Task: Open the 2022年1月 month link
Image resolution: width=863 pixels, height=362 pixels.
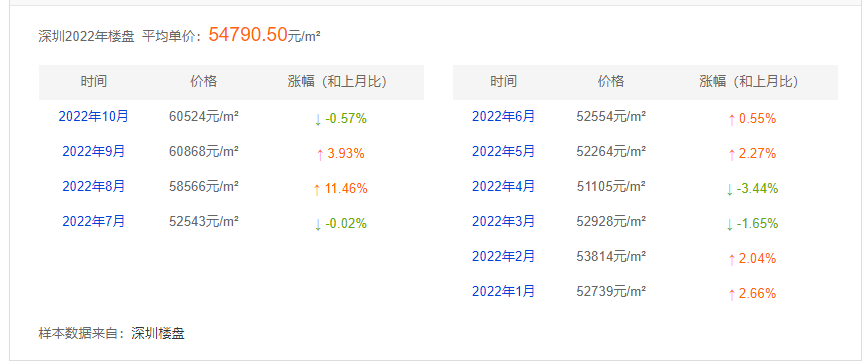Action: [503, 291]
